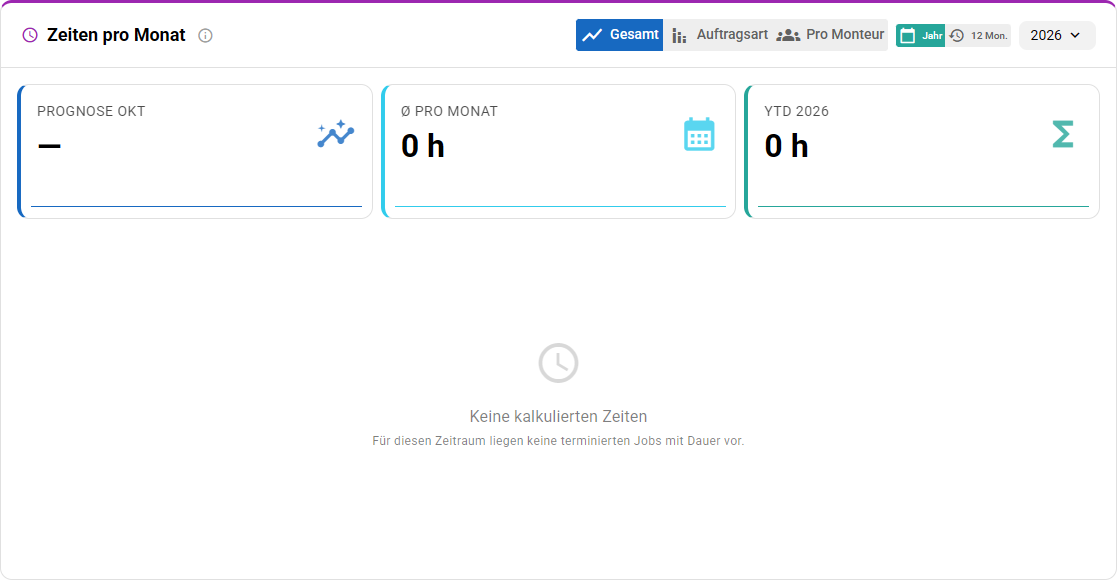1117x581 pixels.
Task: Click the PROGNOSE OKT label
Action: pos(91,111)
